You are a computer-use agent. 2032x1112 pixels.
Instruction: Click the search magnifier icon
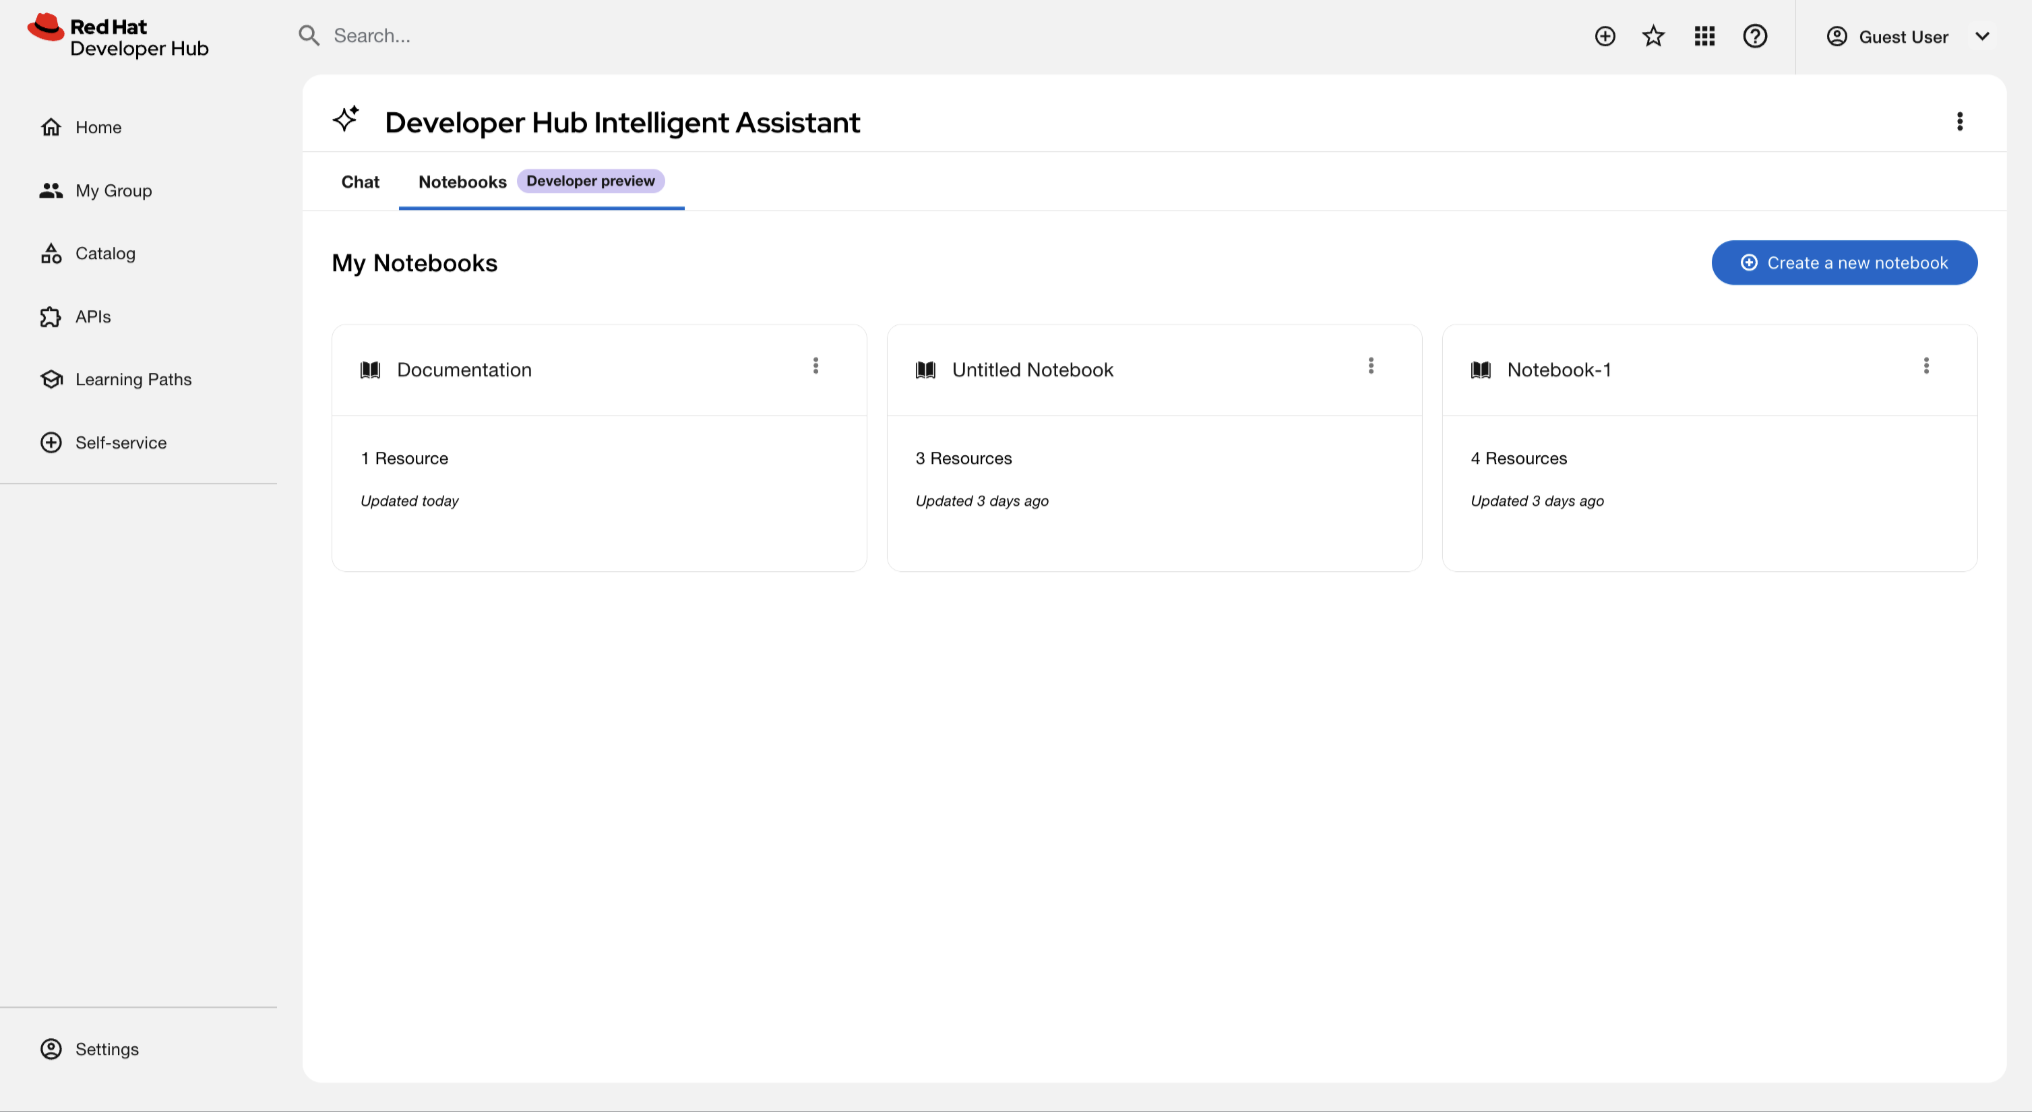[x=309, y=36]
